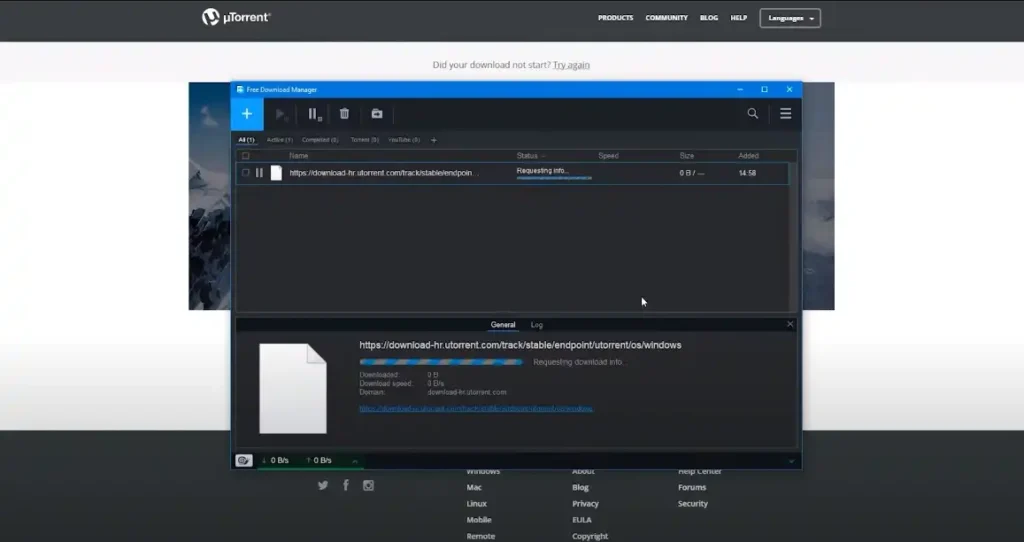Click the upload speed 0 B/s indicator in status bar
The width and height of the screenshot is (1024, 542).
pos(319,460)
